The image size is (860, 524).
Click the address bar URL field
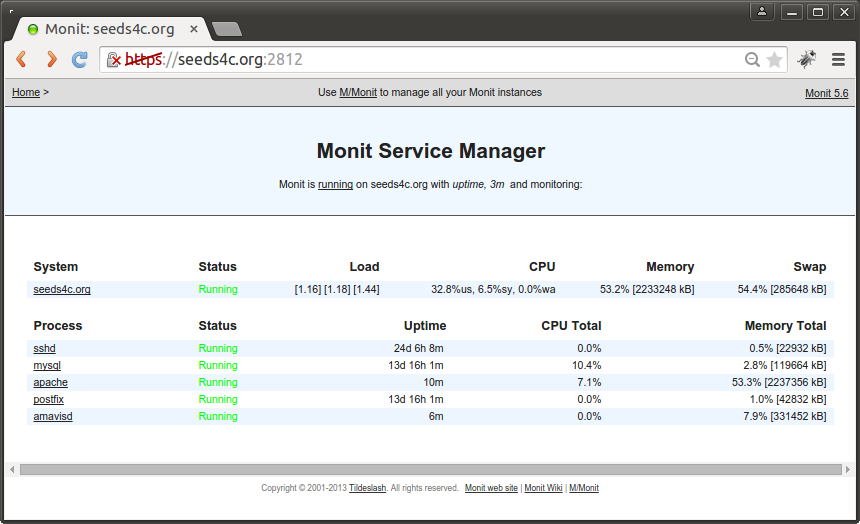coord(450,60)
